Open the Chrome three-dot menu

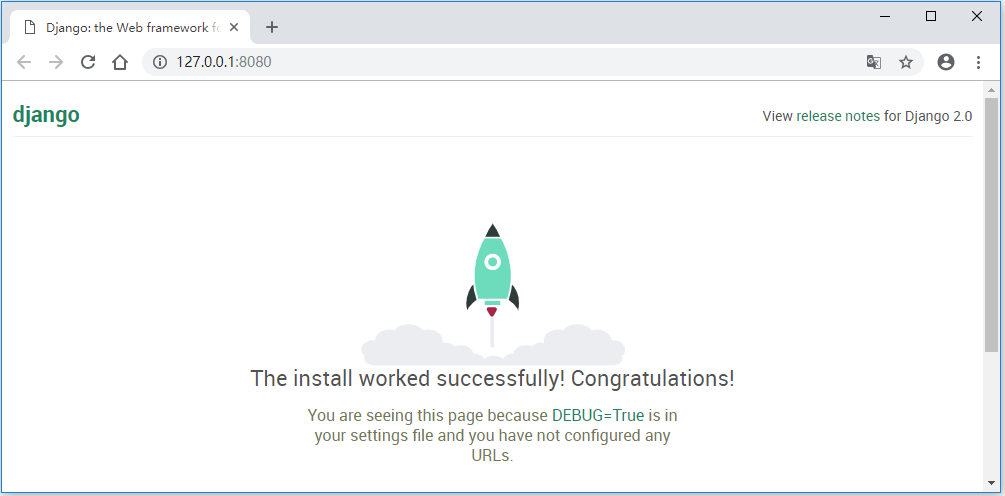coord(978,62)
